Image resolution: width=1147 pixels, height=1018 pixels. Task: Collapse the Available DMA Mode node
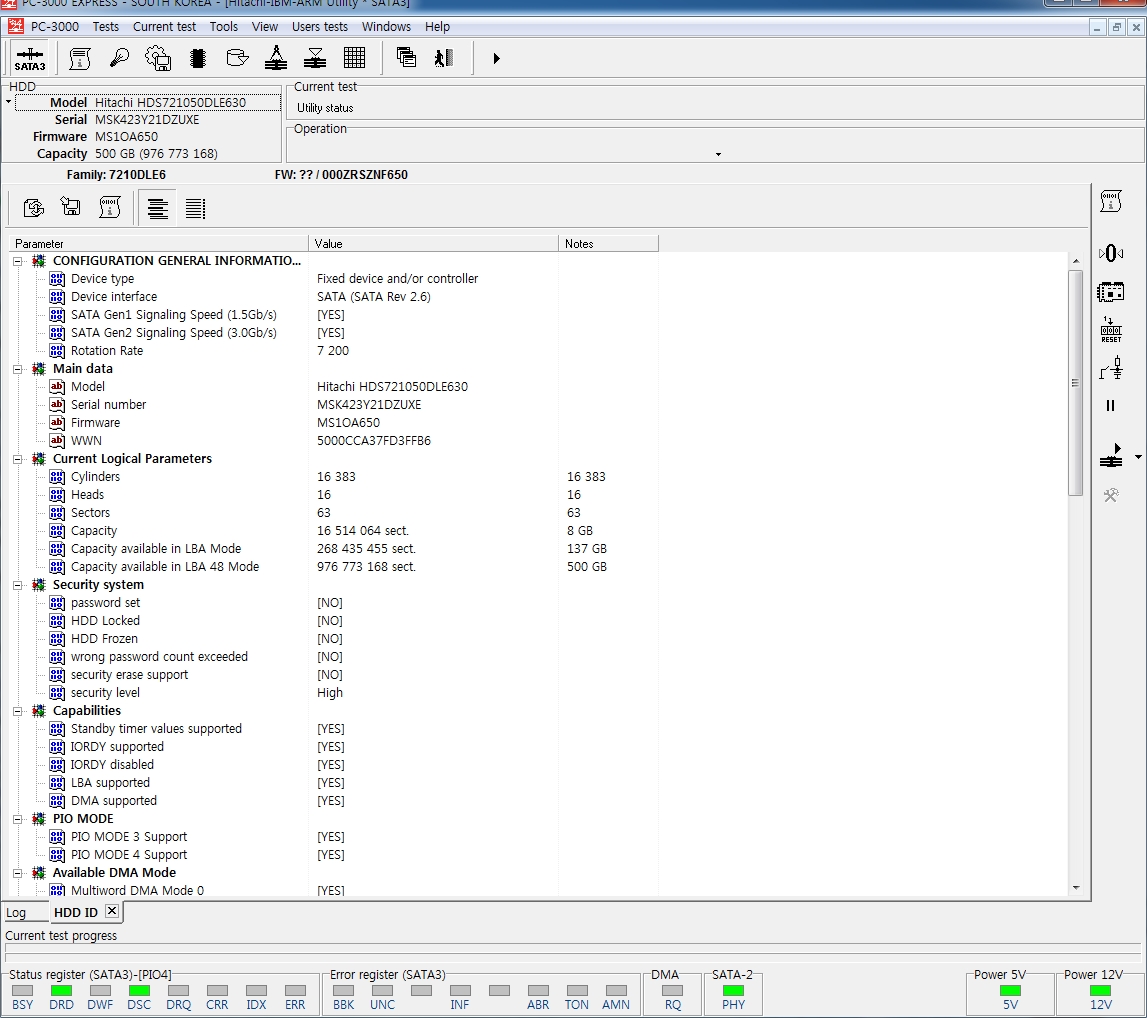point(18,873)
